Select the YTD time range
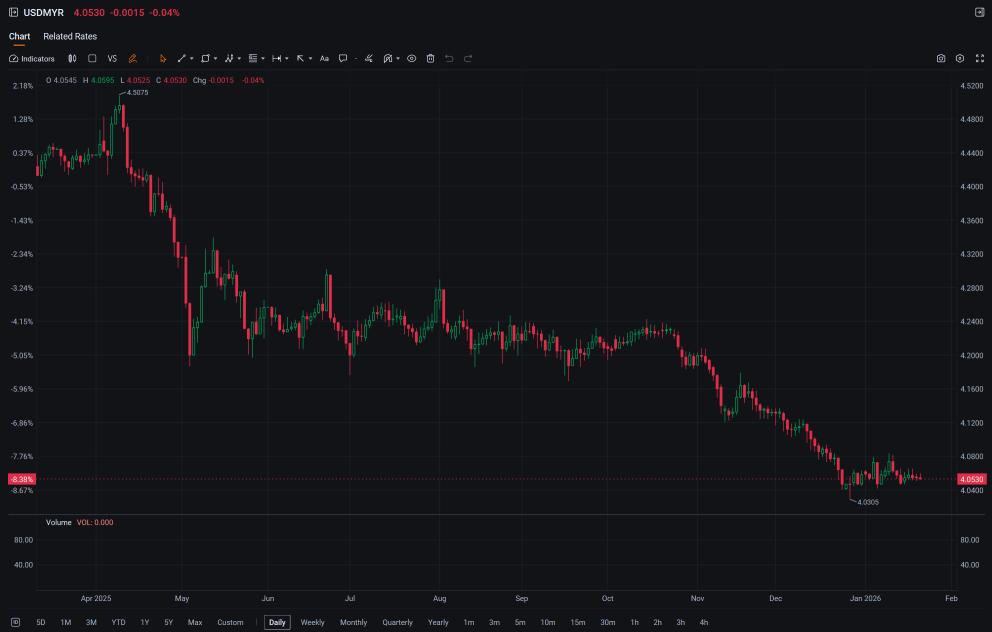The height and width of the screenshot is (632, 992). 118,623
